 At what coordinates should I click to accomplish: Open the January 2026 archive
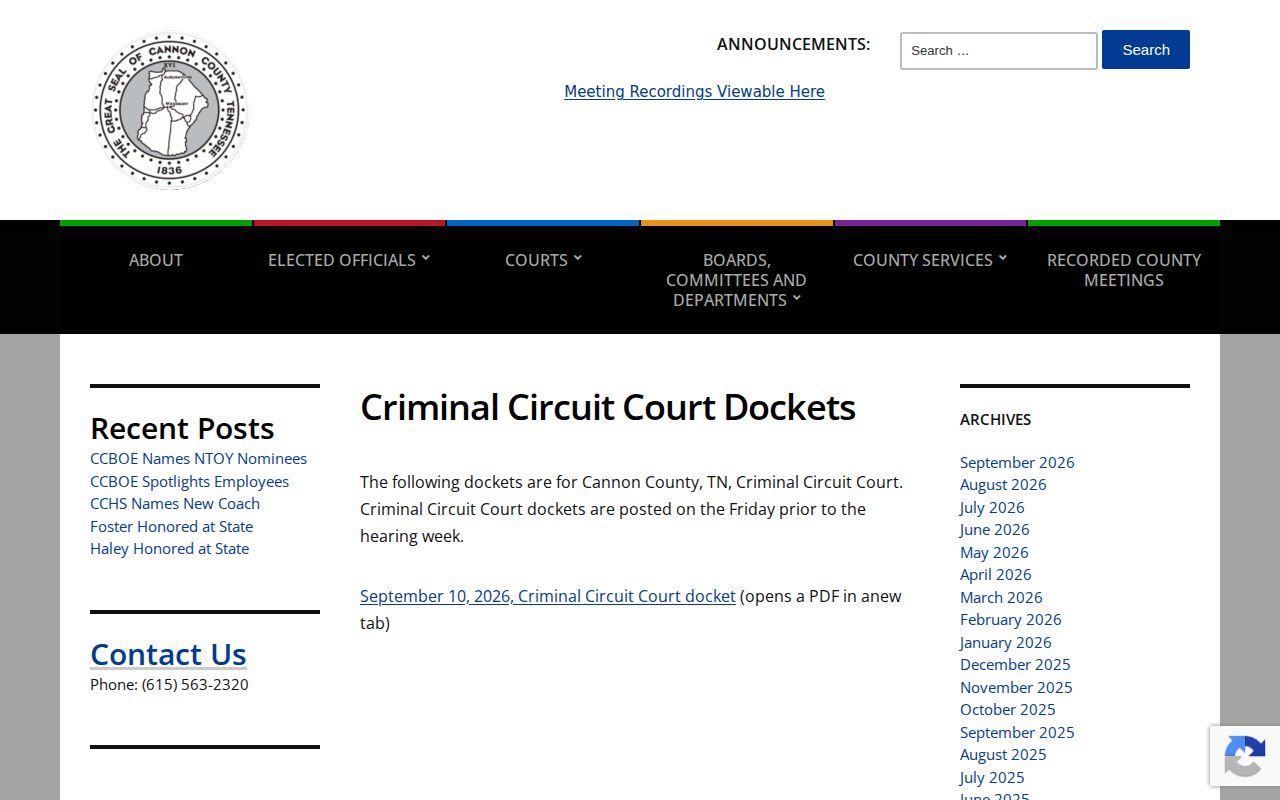[1005, 642]
